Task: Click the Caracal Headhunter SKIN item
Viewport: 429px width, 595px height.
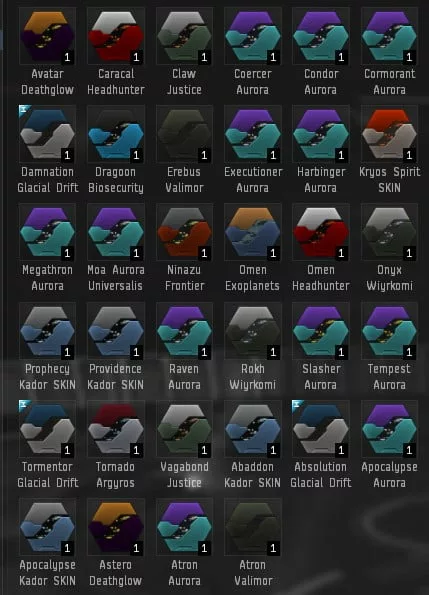Action: coord(116,36)
